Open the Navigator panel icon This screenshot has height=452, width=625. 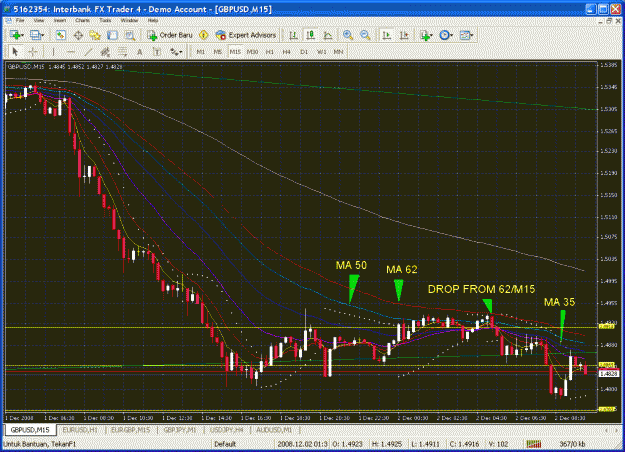point(95,35)
